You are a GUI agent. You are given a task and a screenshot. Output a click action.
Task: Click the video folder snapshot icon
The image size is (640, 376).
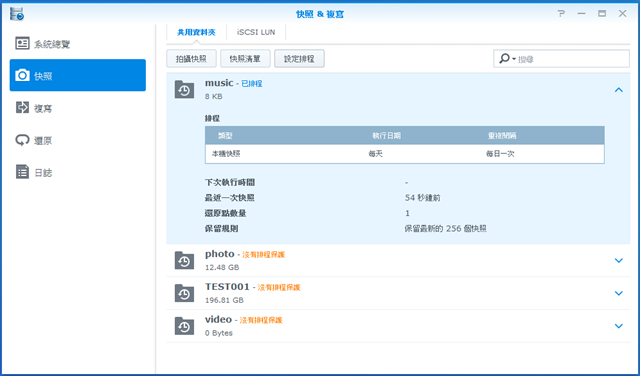point(184,325)
